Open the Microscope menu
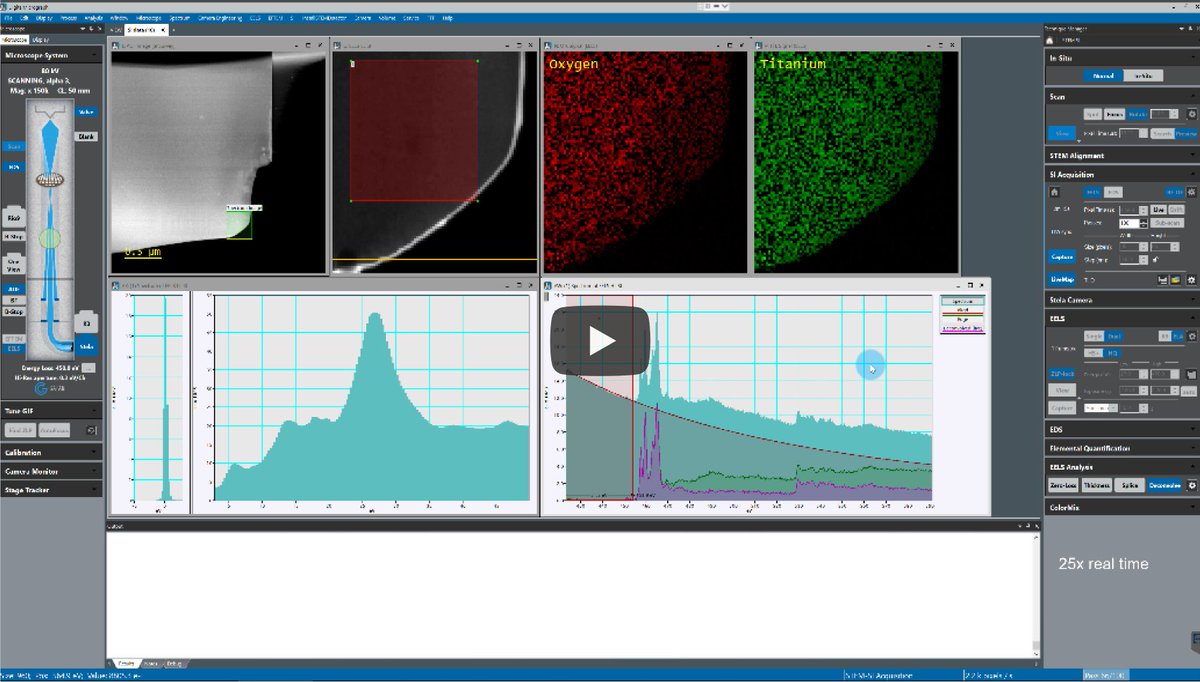This screenshot has width=1200, height=682. pyautogui.click(x=149, y=18)
